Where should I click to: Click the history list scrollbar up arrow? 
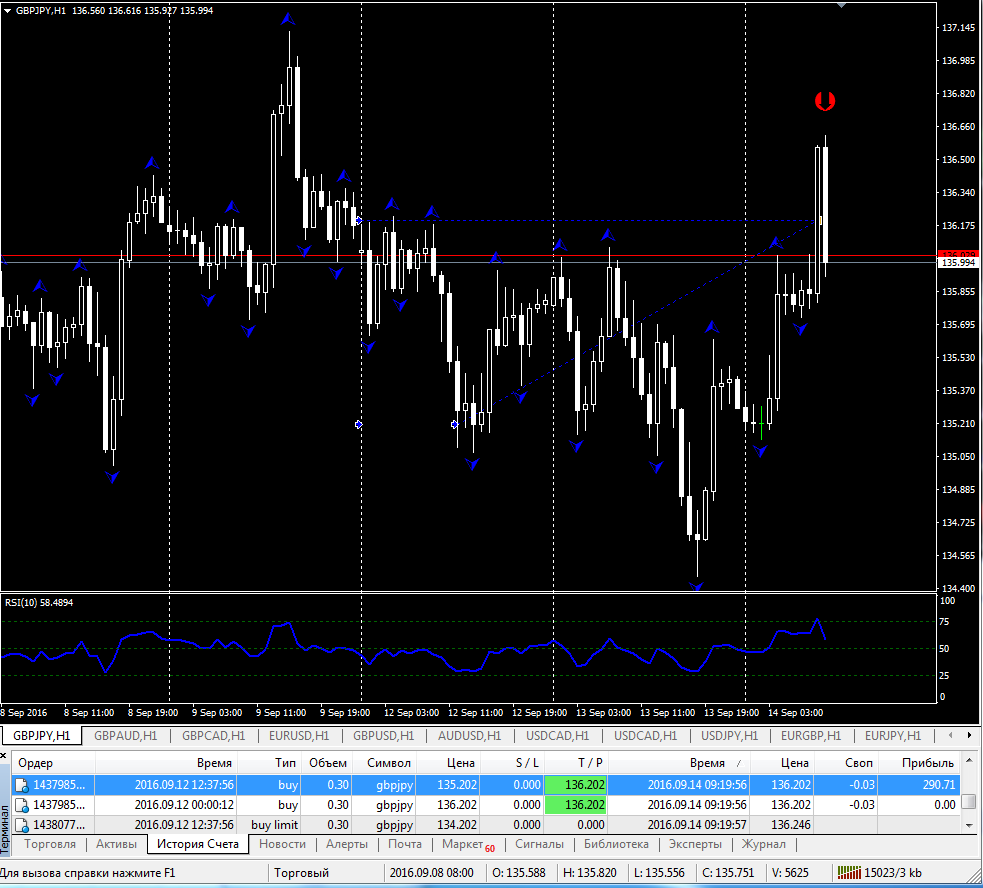coord(969,761)
